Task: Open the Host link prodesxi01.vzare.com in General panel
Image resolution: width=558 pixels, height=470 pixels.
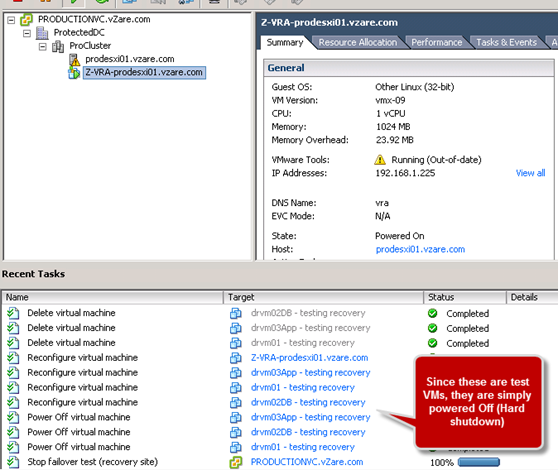Action: (420, 249)
